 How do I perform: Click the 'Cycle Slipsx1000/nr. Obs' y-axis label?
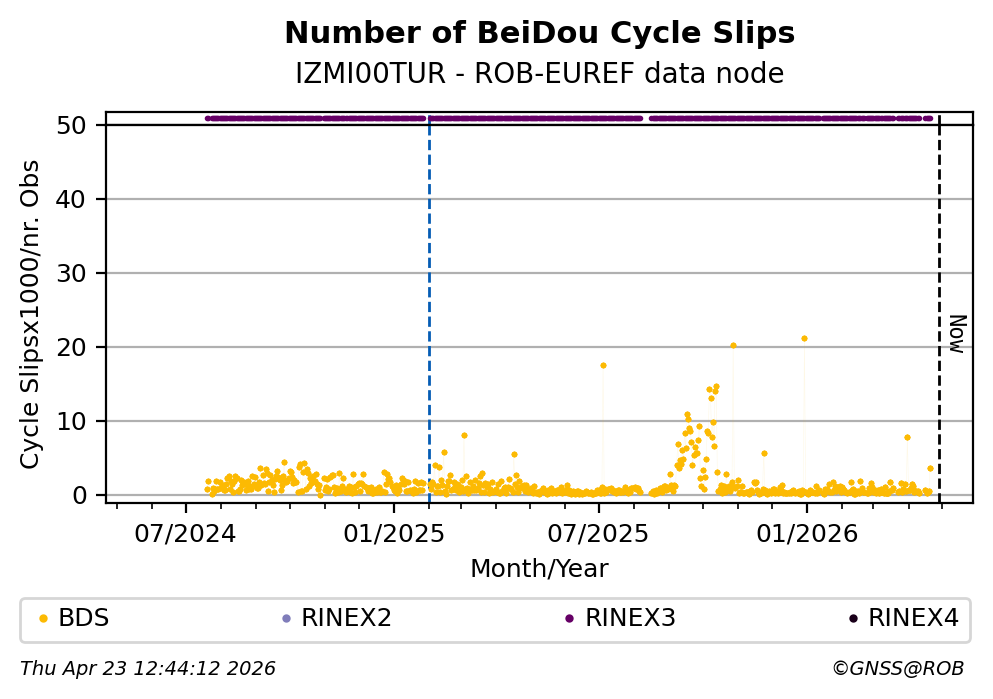[x=31, y=313]
